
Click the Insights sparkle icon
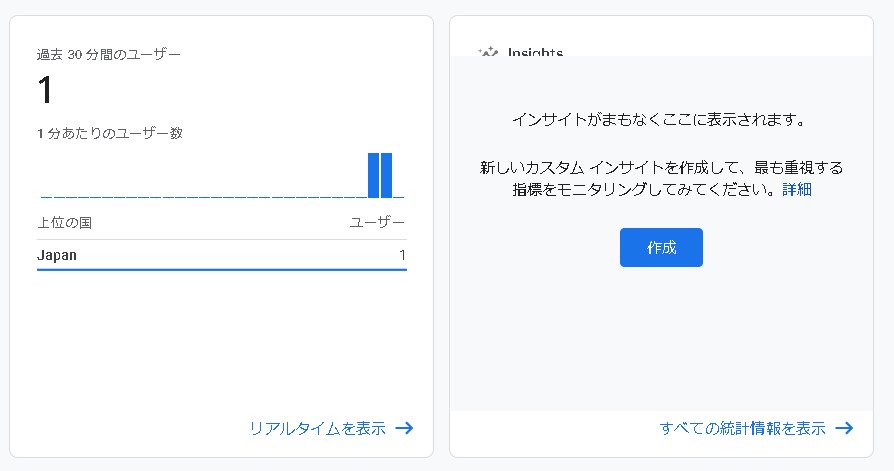(488, 52)
